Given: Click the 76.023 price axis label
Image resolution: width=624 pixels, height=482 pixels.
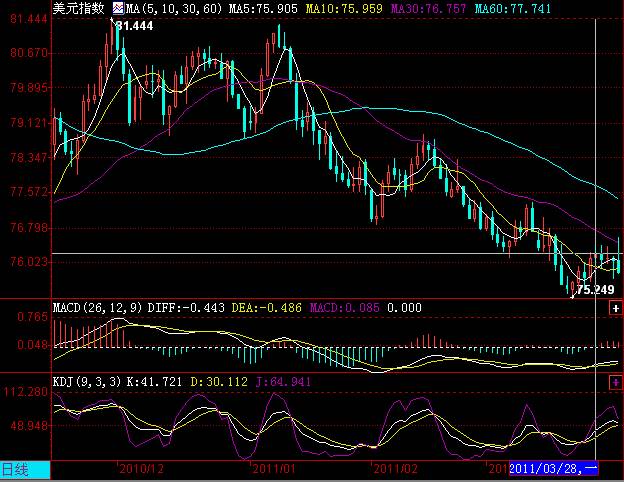Looking at the screenshot, I should coord(29,262).
